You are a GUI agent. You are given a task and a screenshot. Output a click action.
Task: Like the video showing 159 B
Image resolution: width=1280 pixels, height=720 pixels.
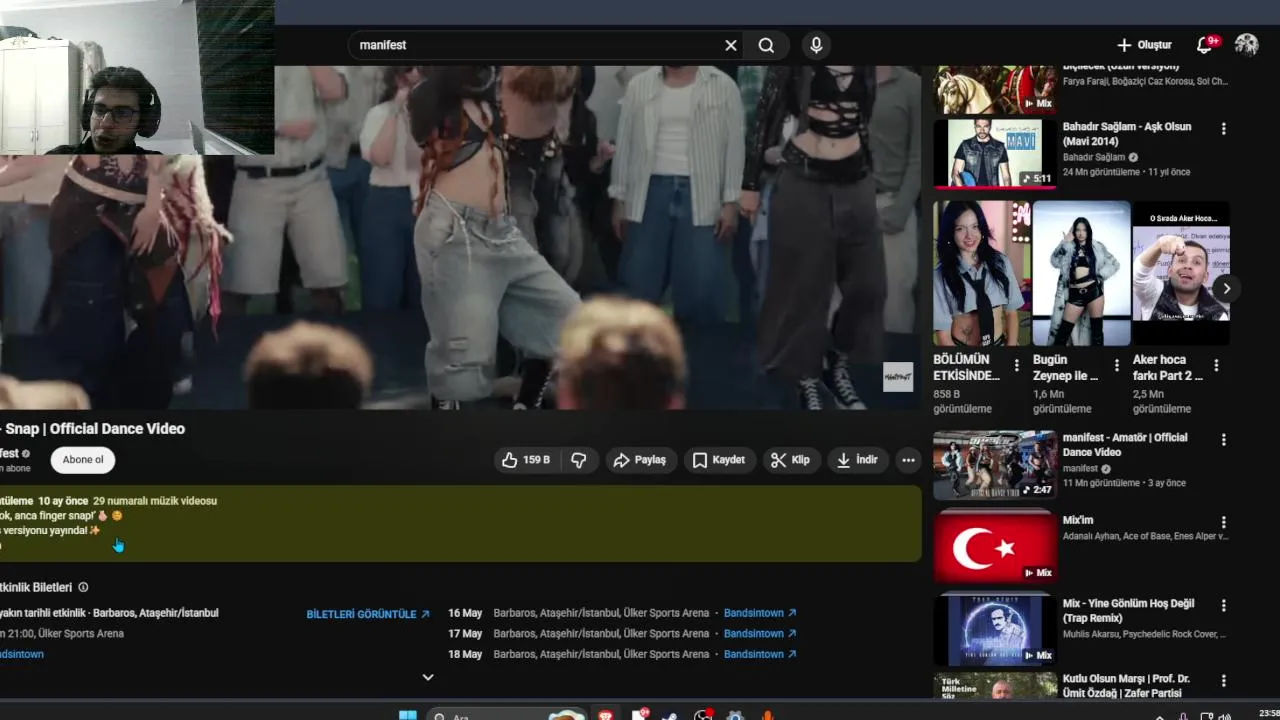coord(526,460)
